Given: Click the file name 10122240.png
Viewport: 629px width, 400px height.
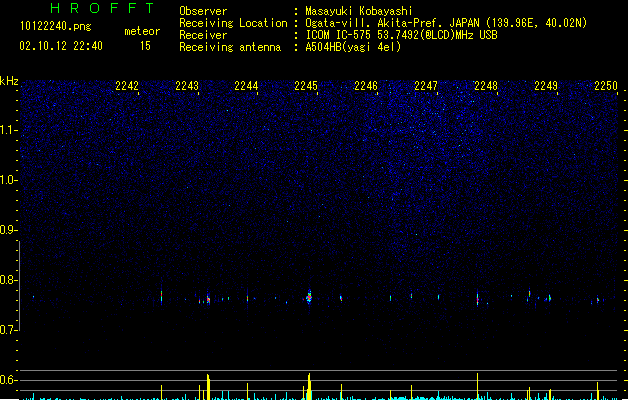Looking at the screenshot, I should 56,26.
